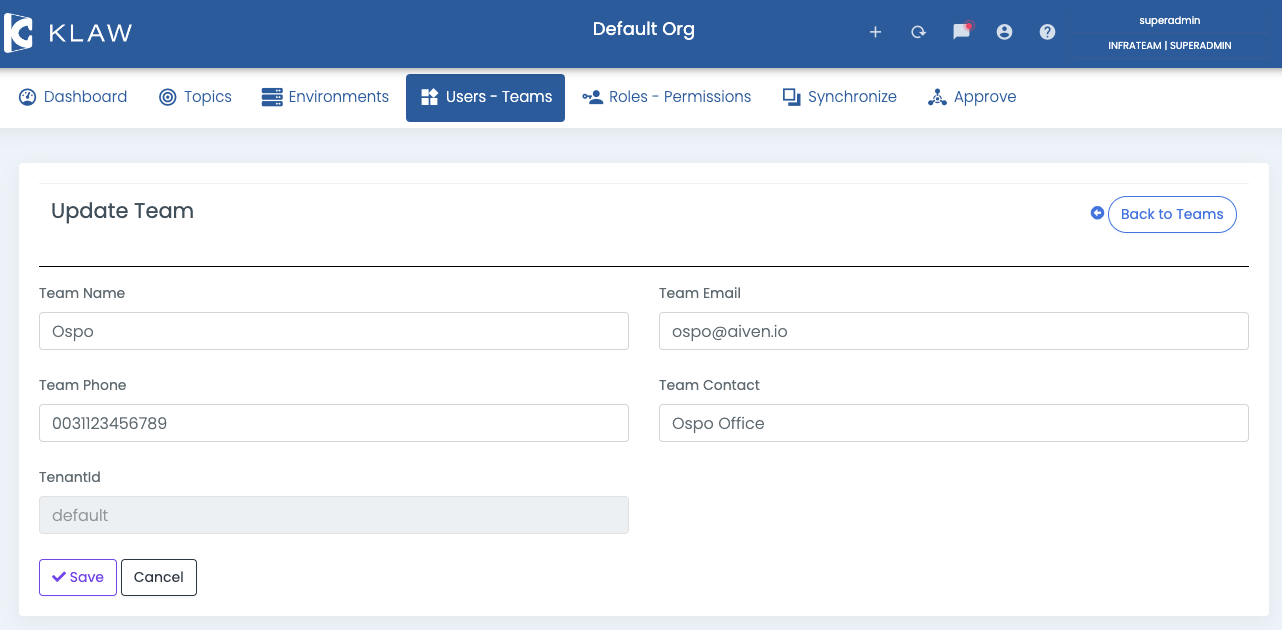
Task: Open the Approve tab
Action: pyautogui.click(x=972, y=97)
